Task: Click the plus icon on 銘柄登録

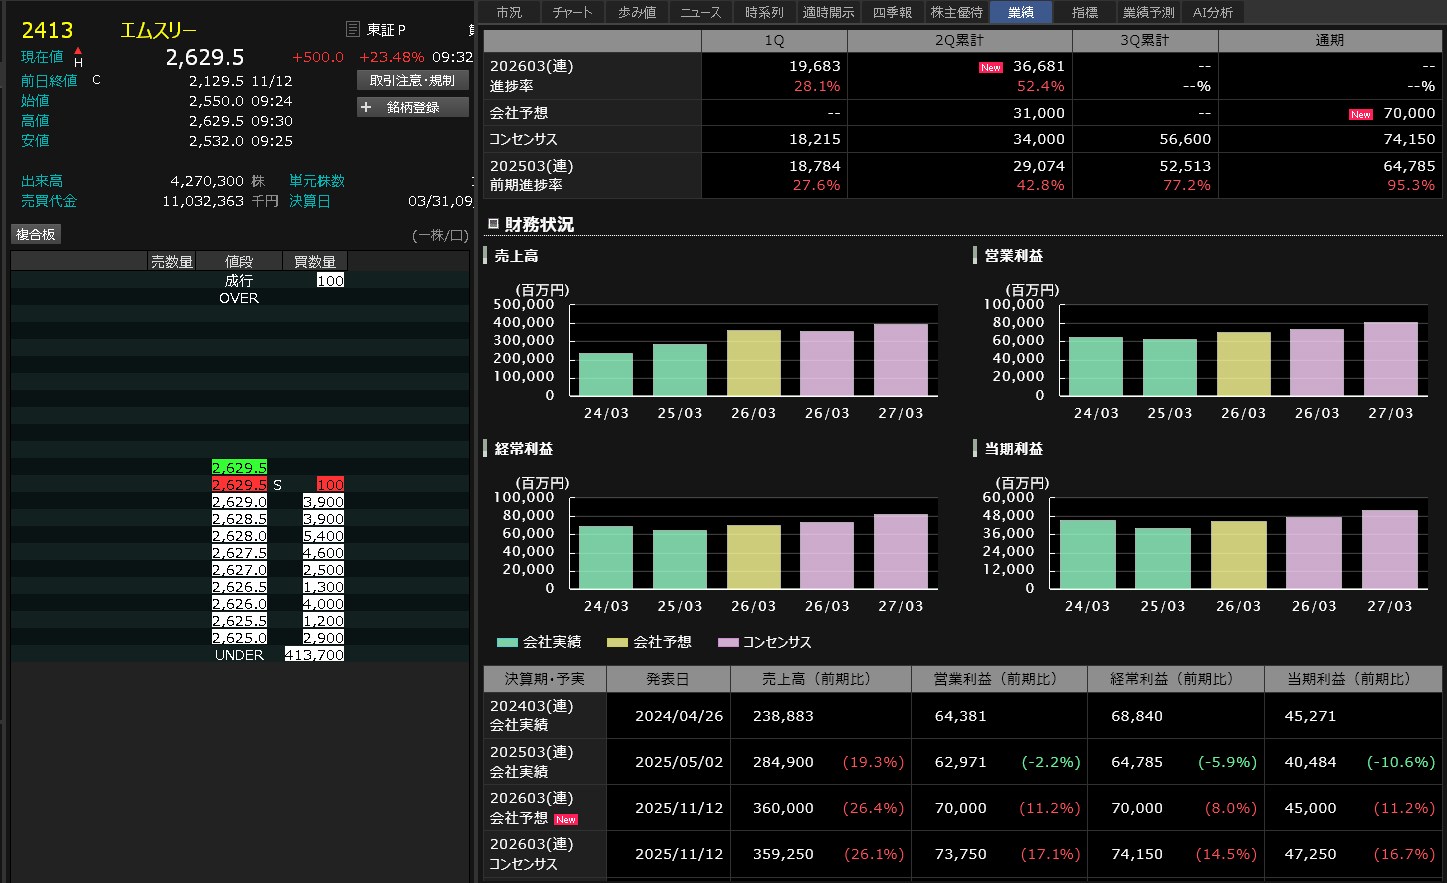Action: point(366,107)
